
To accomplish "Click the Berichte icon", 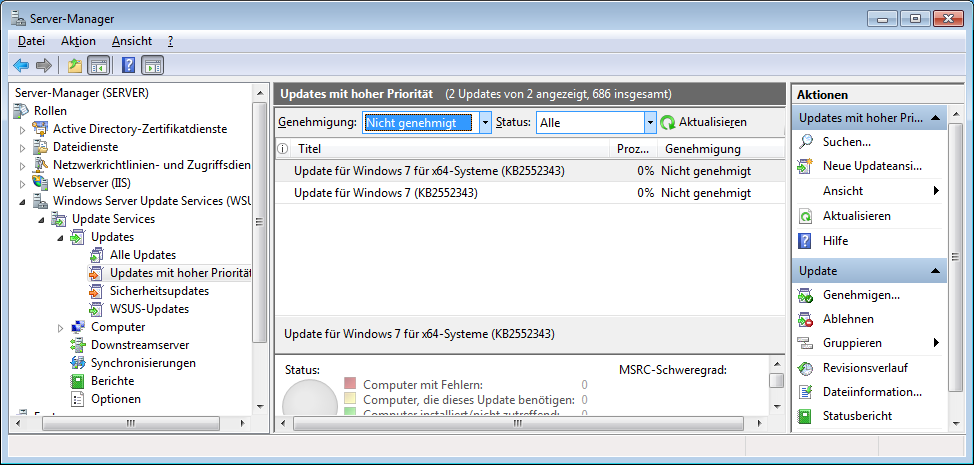I will (x=78, y=381).
